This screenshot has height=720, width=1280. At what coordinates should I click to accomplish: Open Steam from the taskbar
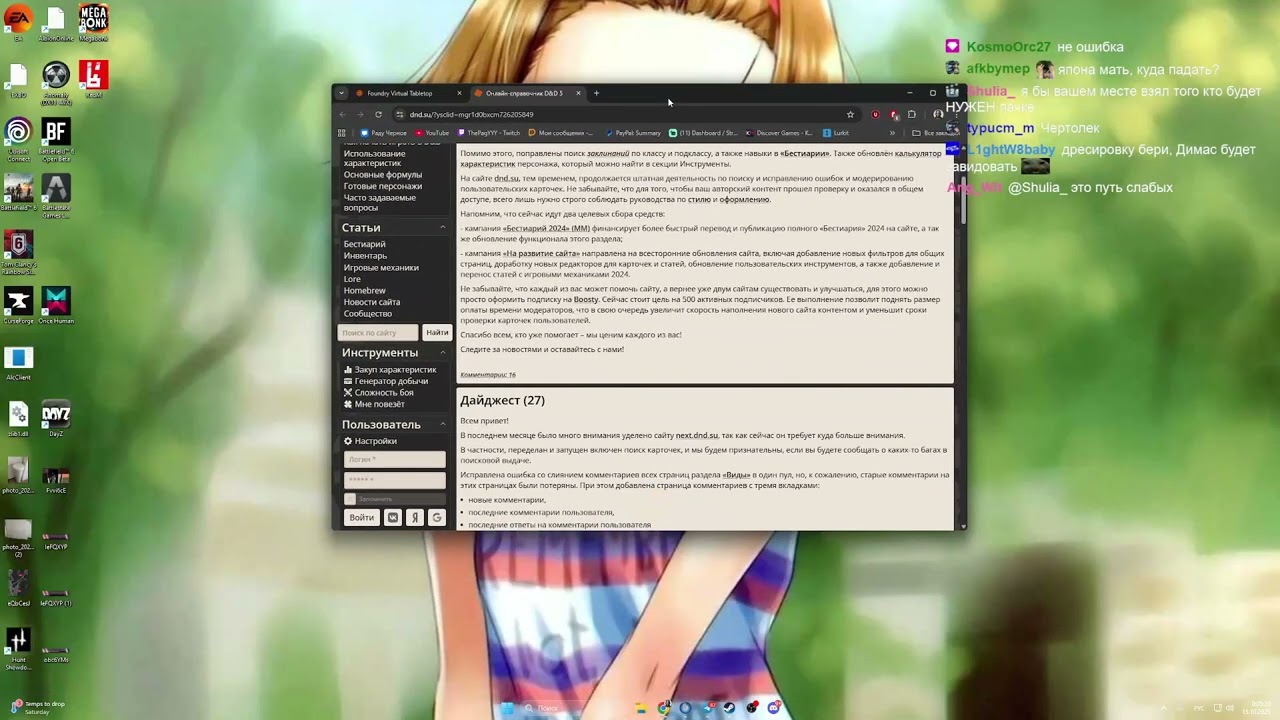tap(729, 708)
